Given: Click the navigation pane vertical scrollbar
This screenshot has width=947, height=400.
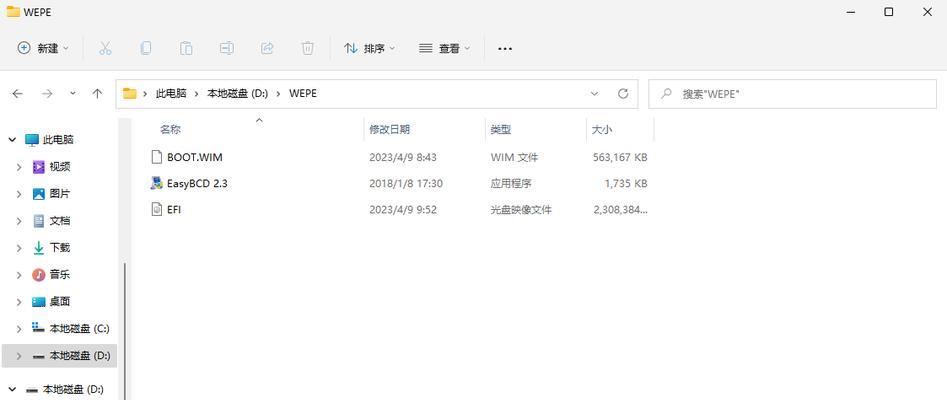Looking at the screenshot, I should (x=125, y=331).
